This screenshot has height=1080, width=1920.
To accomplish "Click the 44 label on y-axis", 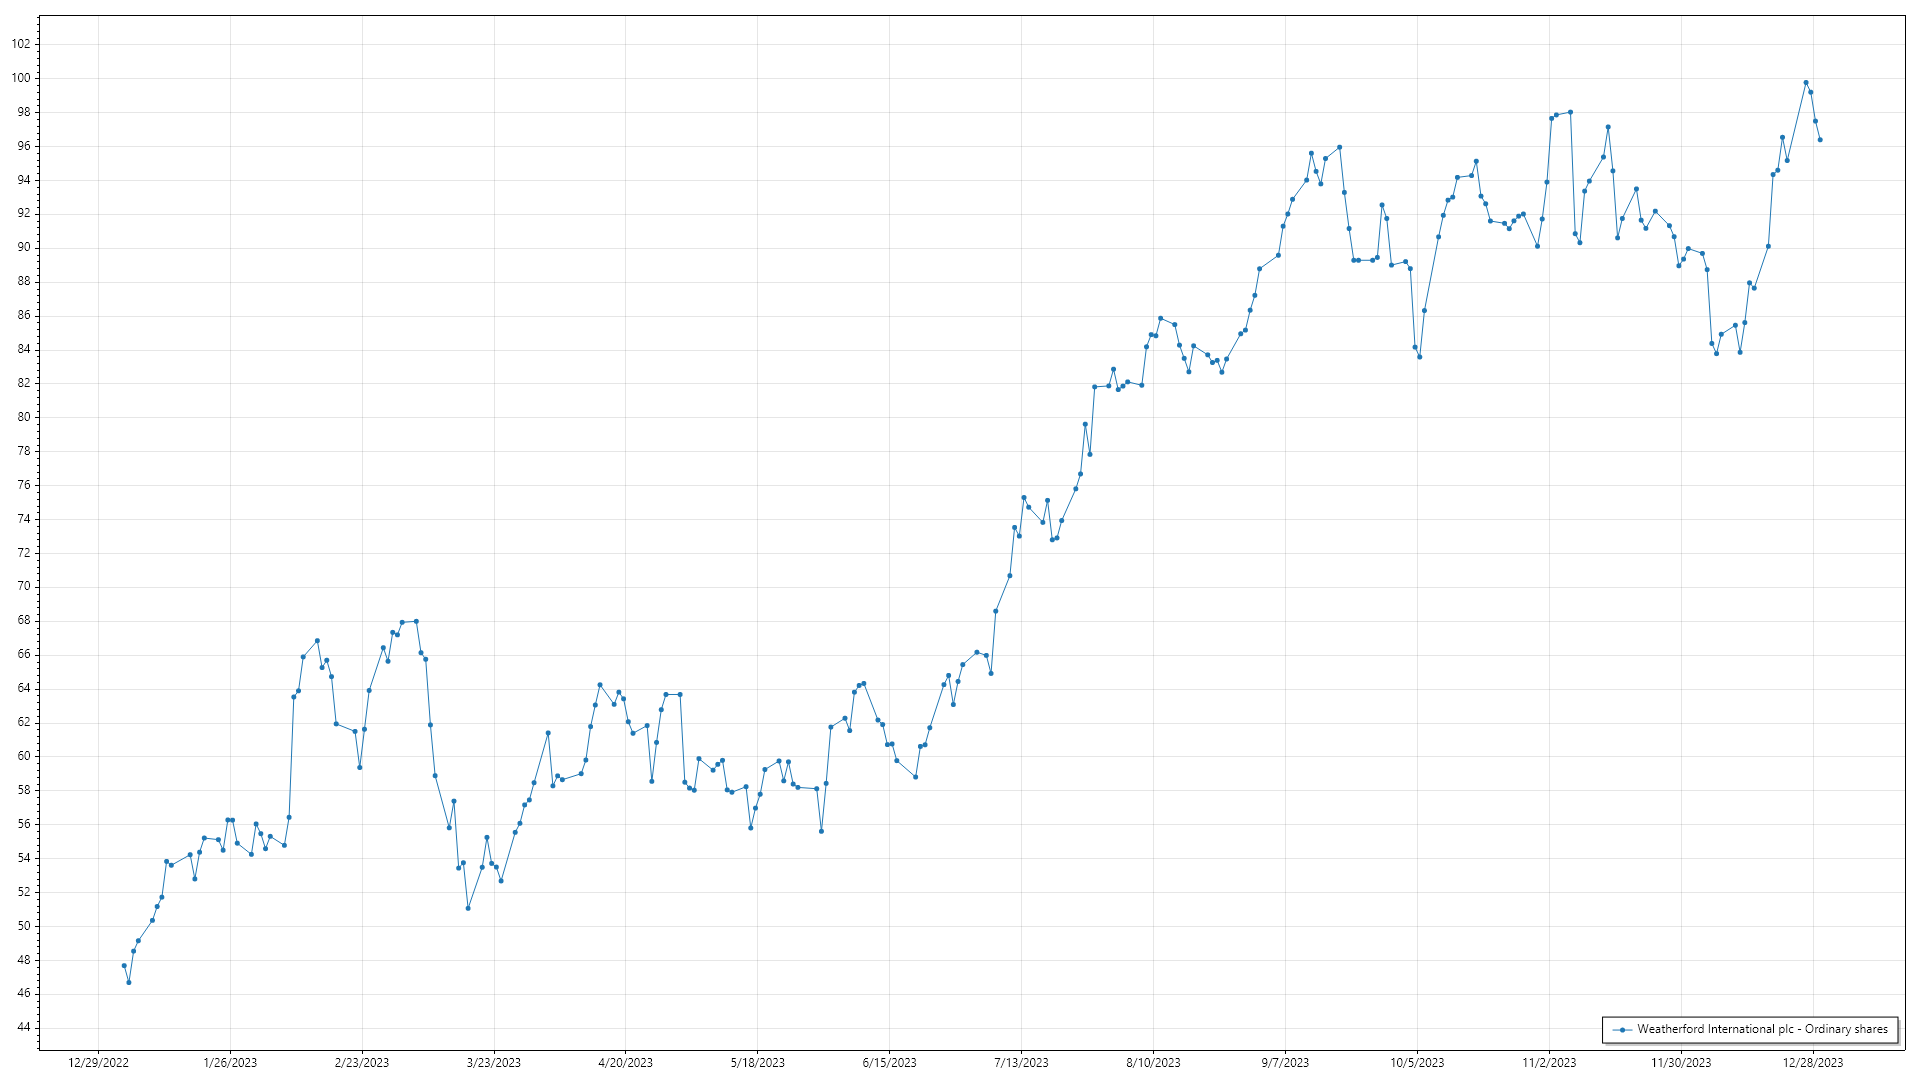I will click(x=24, y=1028).
